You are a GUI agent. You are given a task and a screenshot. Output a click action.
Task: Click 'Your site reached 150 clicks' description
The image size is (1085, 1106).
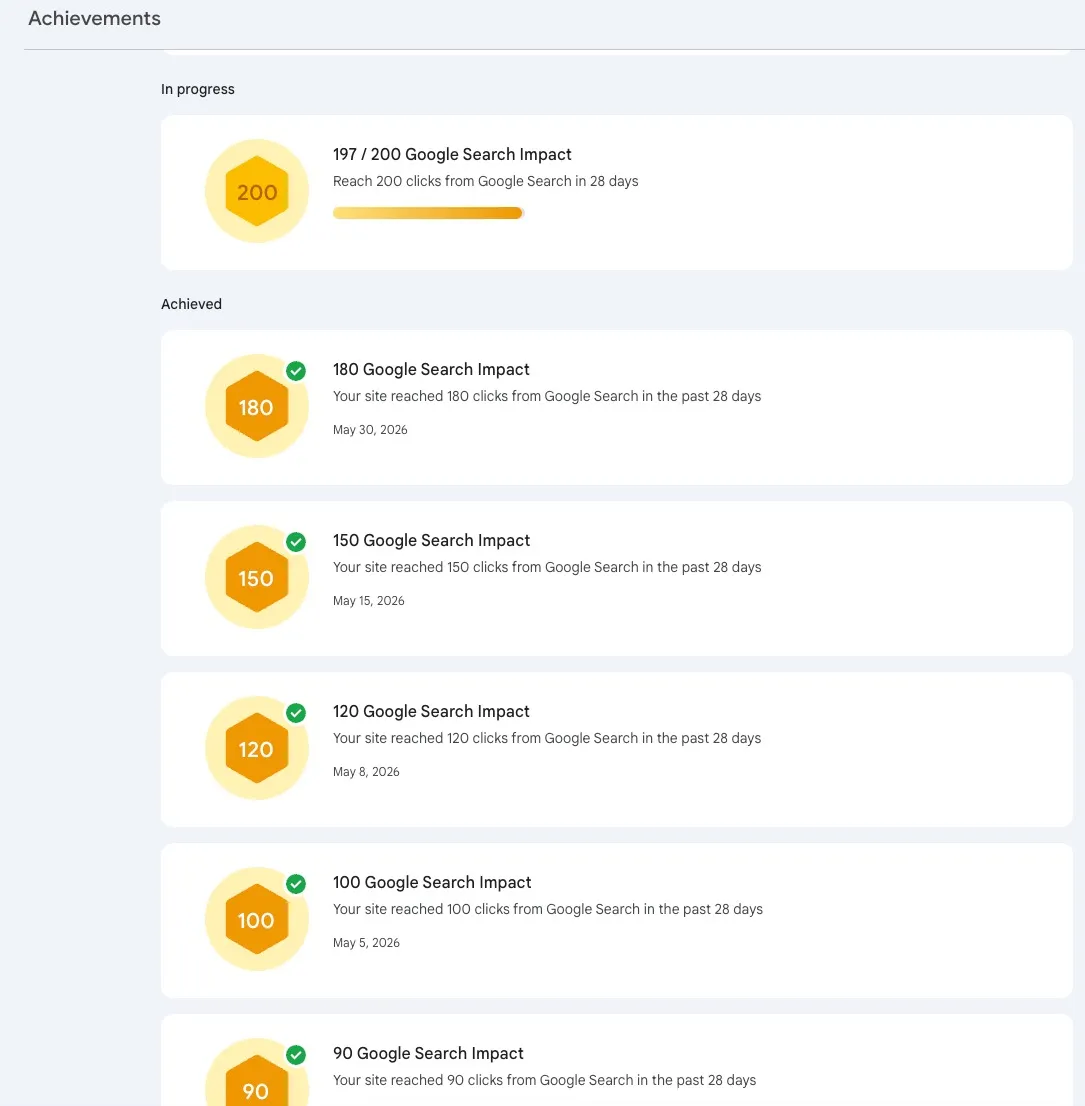pyautogui.click(x=547, y=567)
